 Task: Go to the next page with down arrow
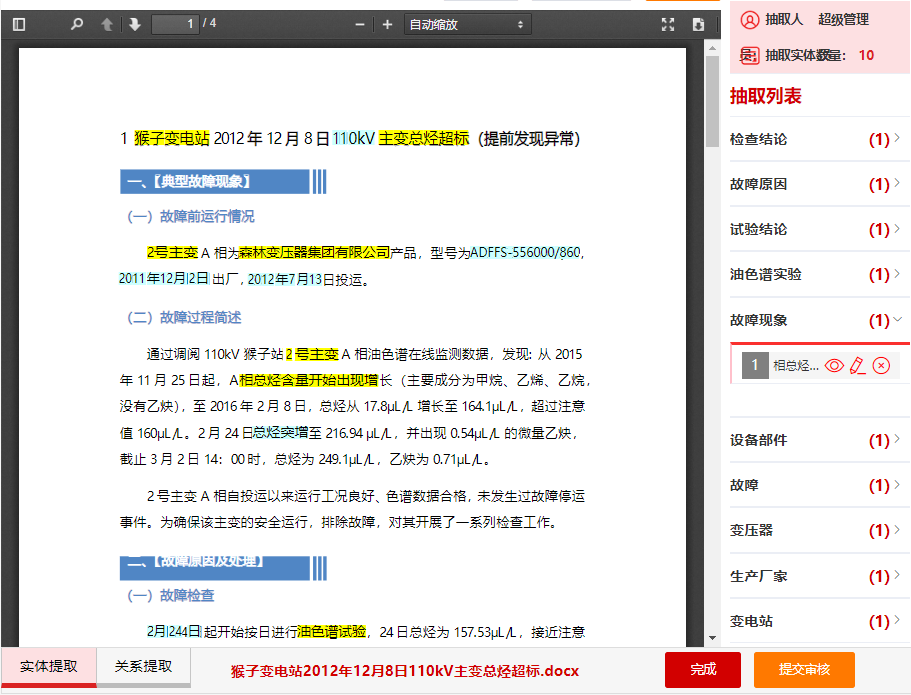[x=134, y=23]
